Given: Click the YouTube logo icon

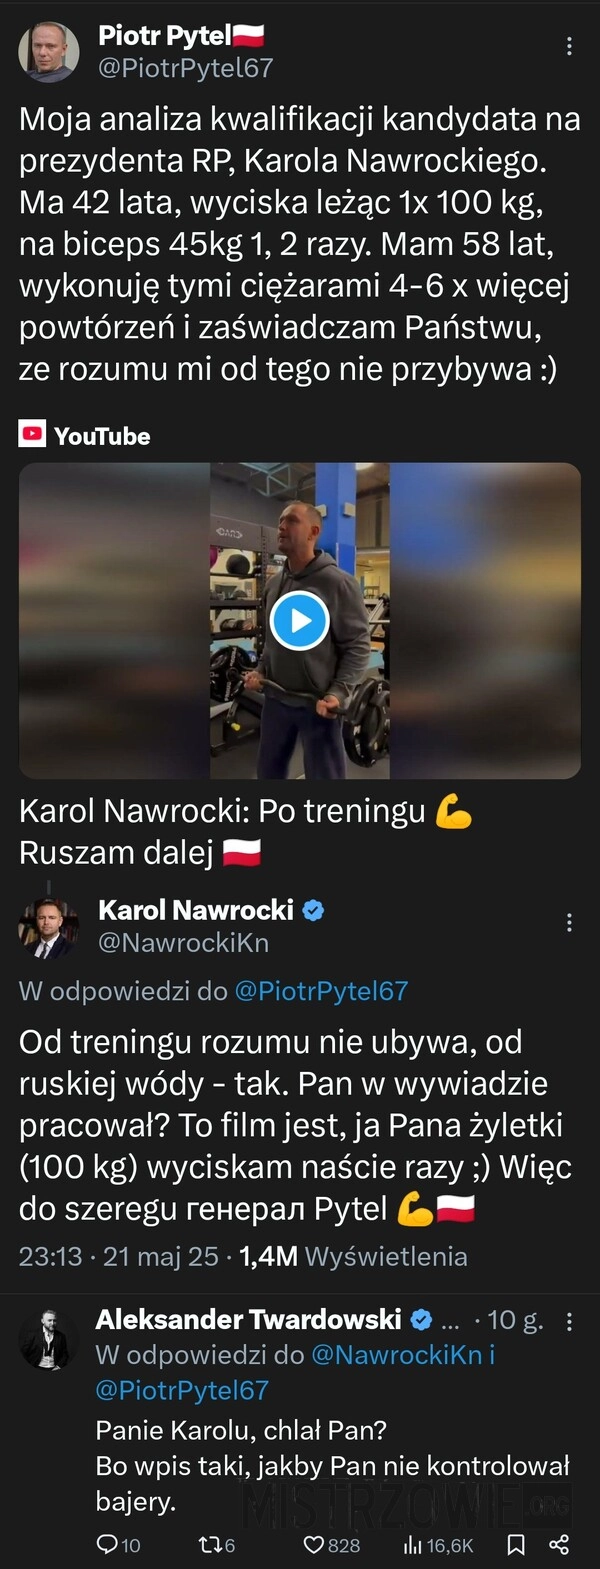Looking at the screenshot, I should pos(33,434).
